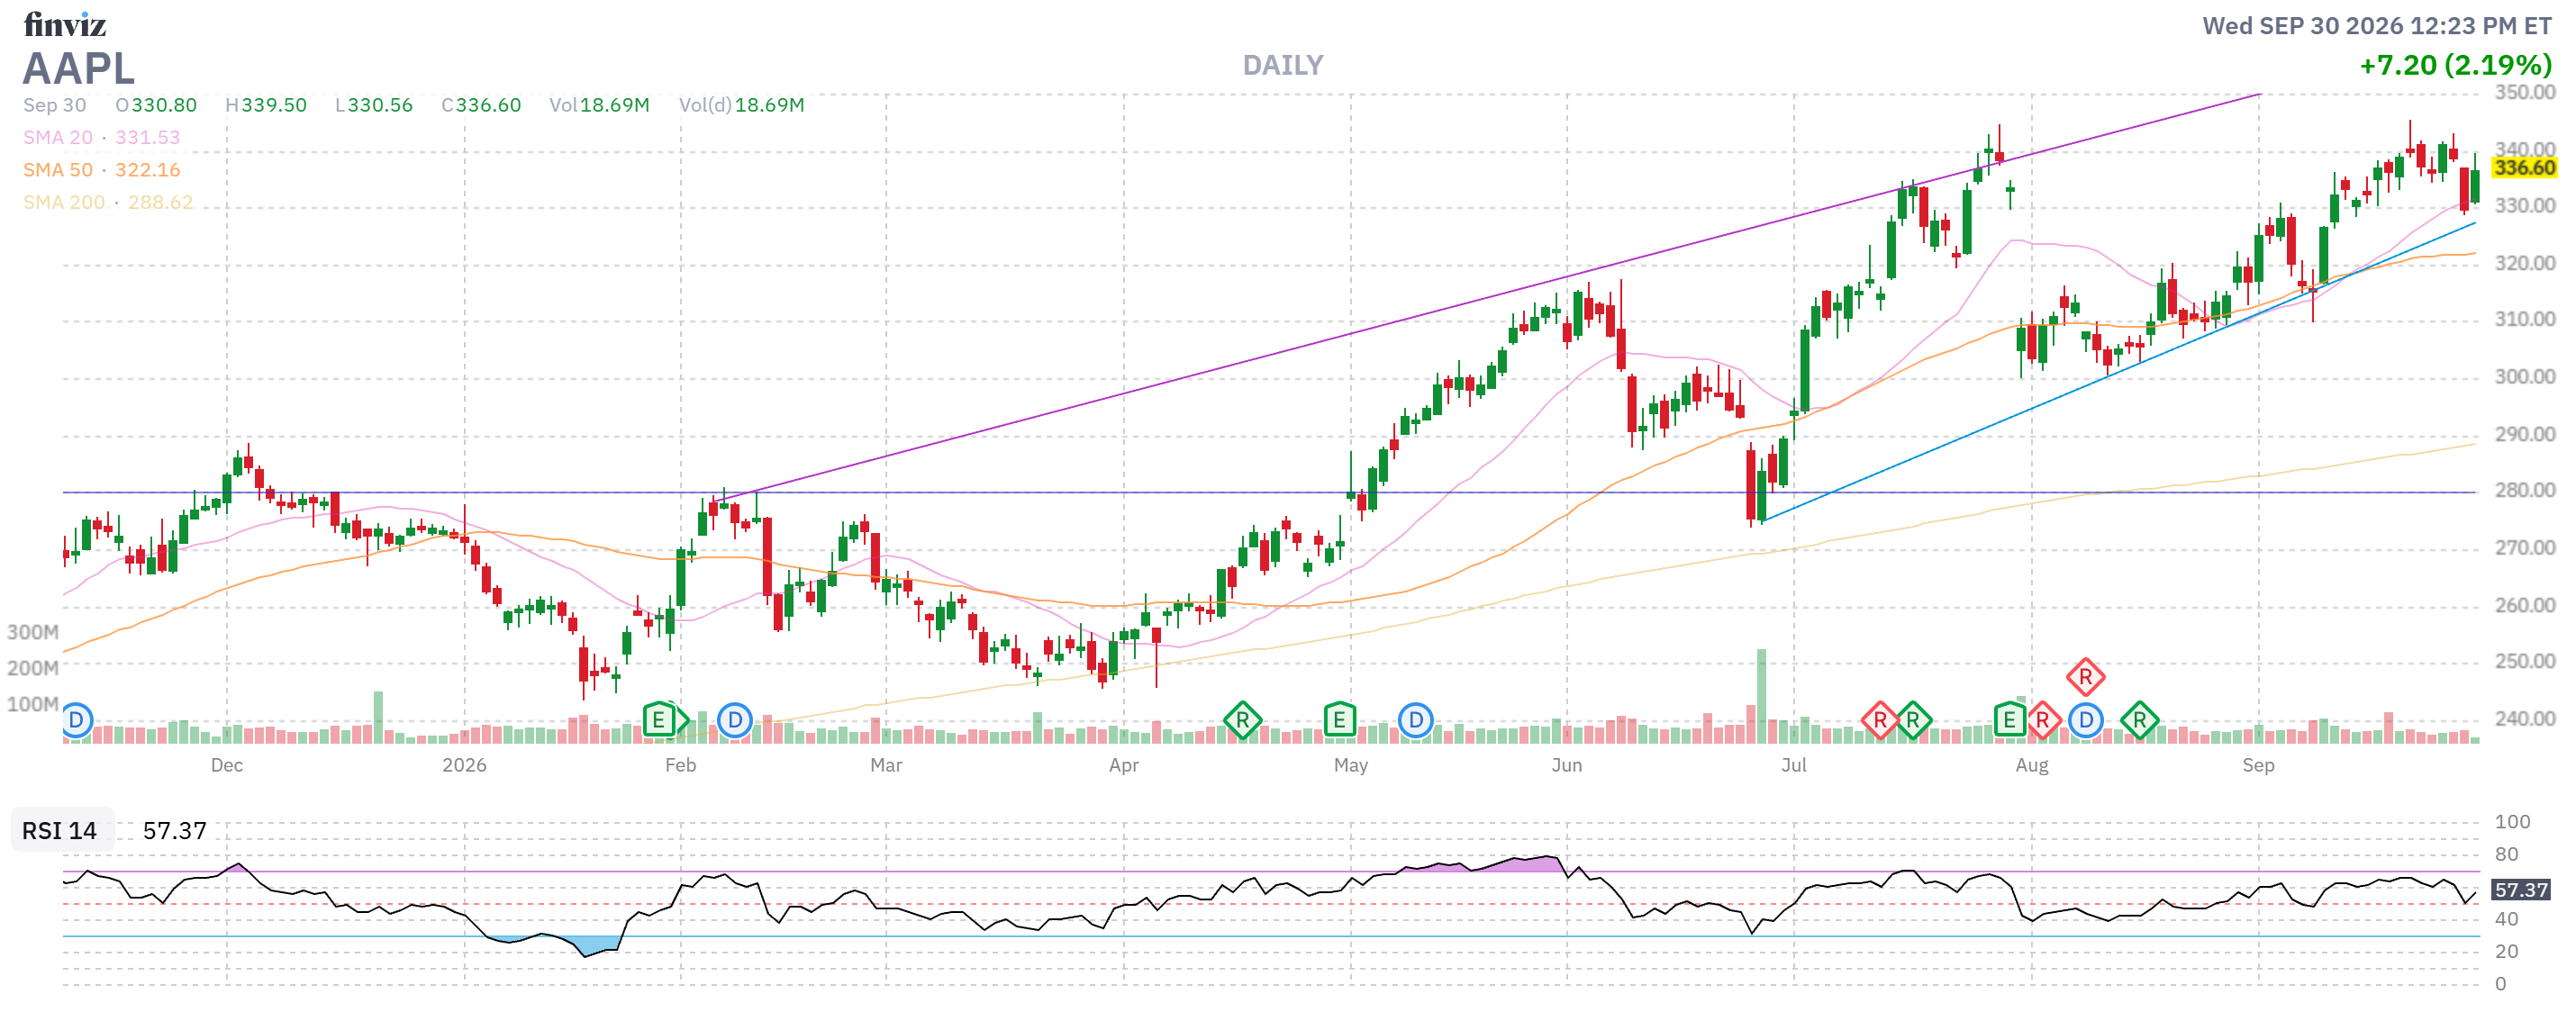Click the RSI value 57.37 next to RSI 14
The height and width of the screenshot is (1012, 2576).
point(175,830)
